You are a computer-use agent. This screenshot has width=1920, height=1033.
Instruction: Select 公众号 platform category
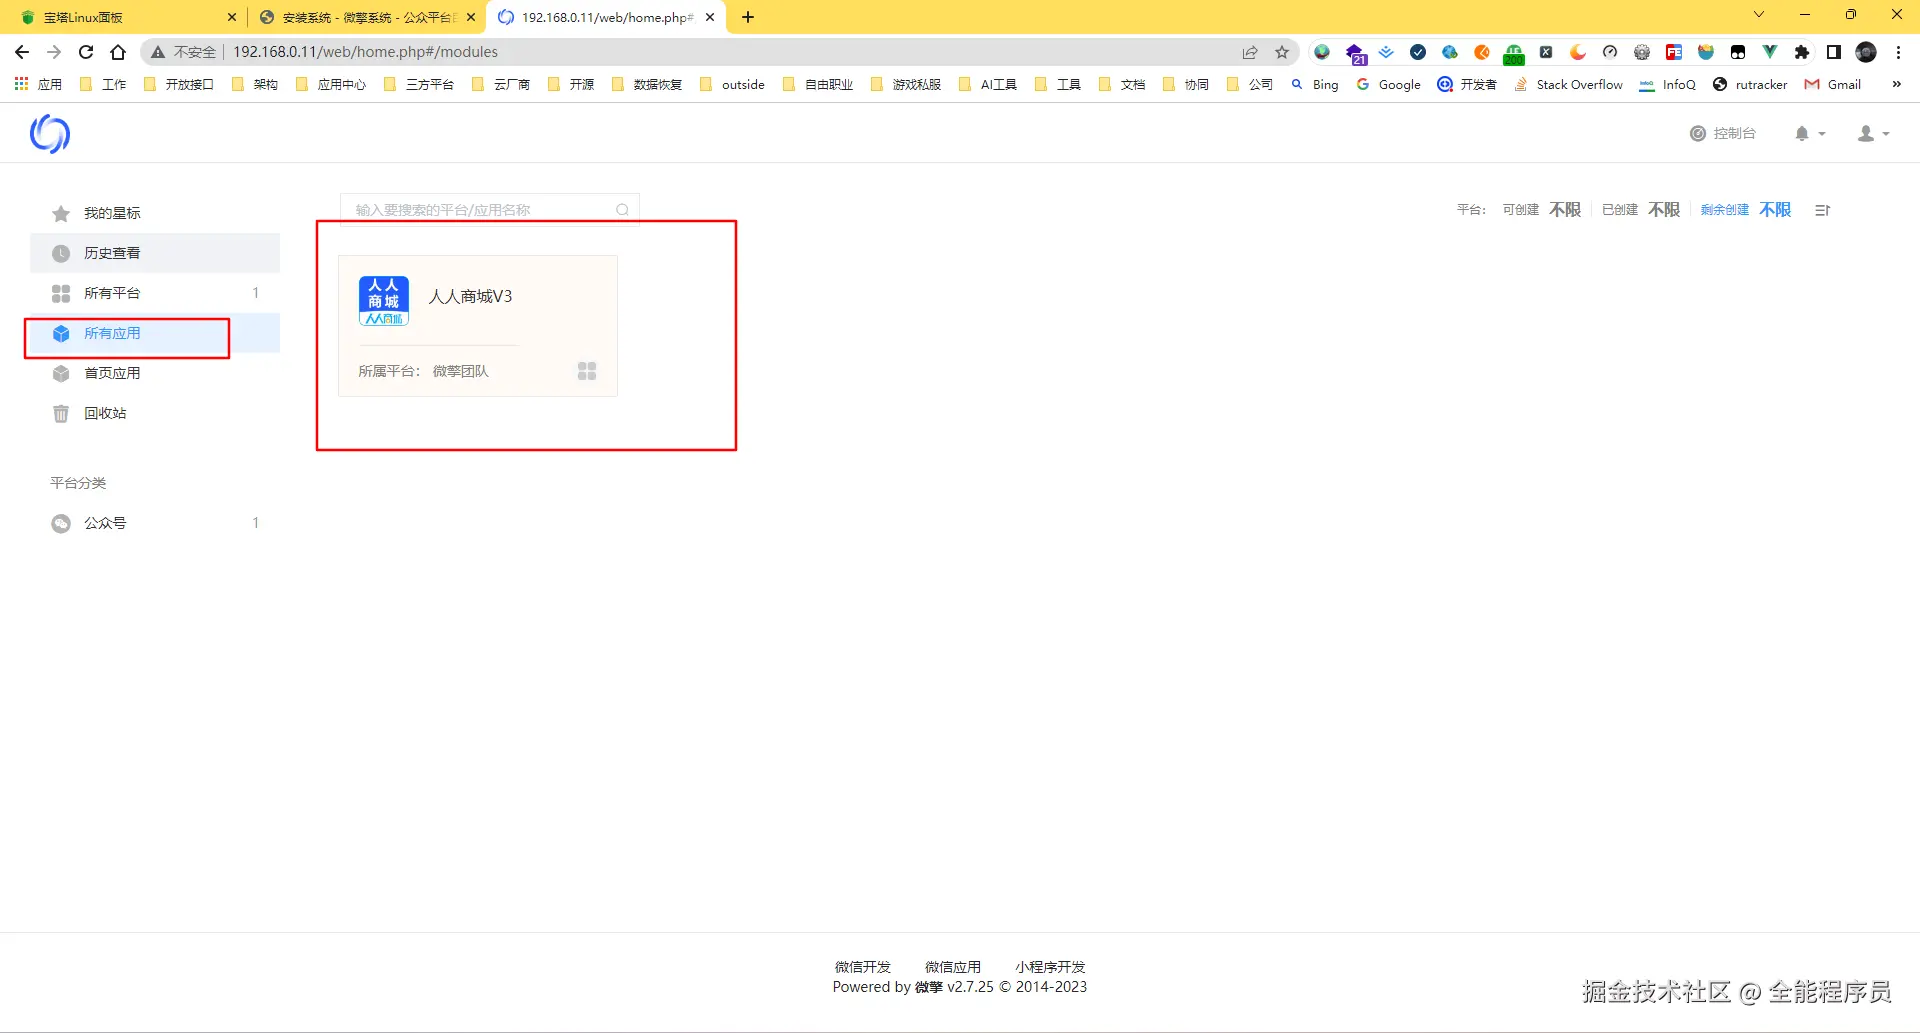coord(155,523)
